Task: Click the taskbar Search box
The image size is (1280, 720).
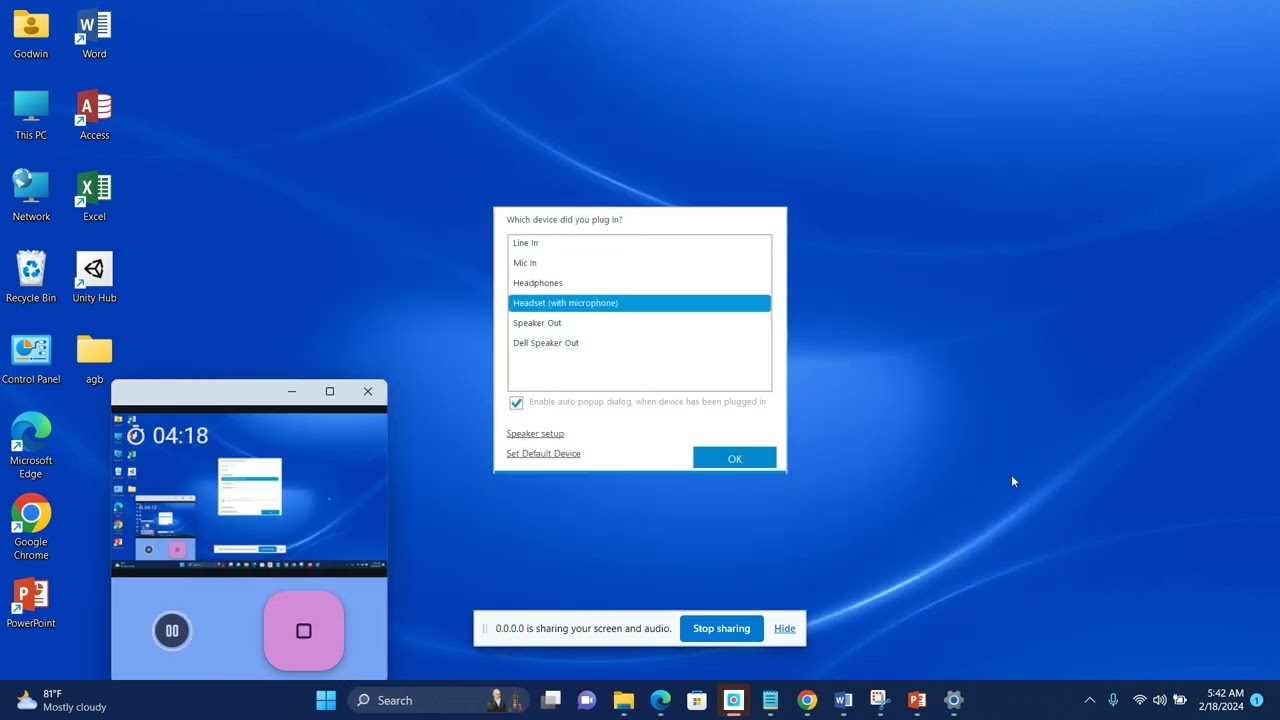Action: [x=438, y=700]
